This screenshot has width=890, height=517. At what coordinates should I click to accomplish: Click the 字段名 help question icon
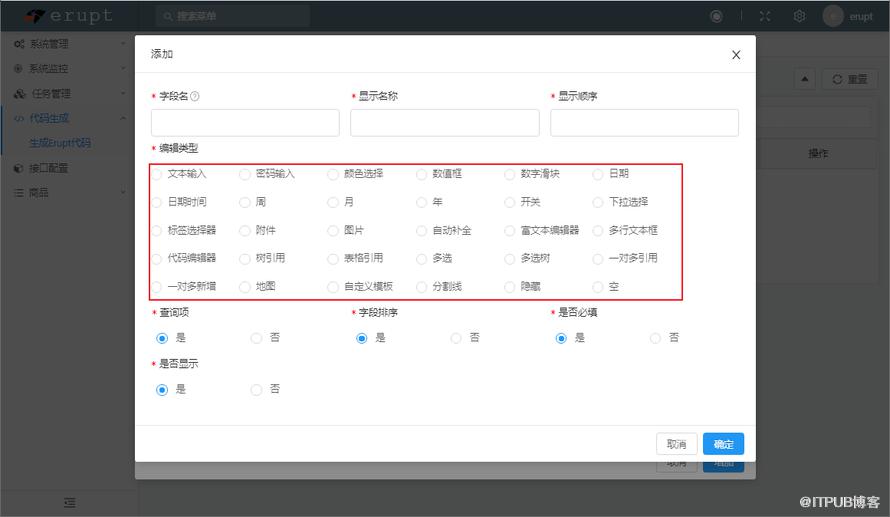pos(195,96)
